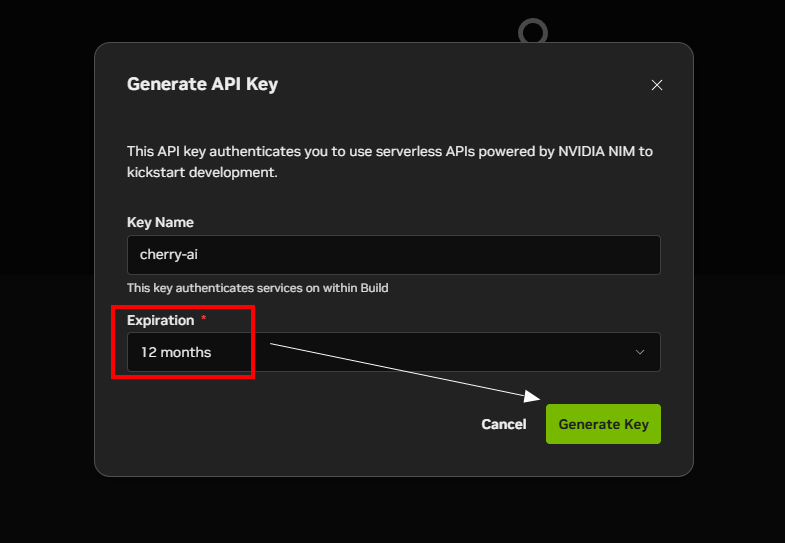
Task: Click the Key Name input field
Action: tap(393, 255)
